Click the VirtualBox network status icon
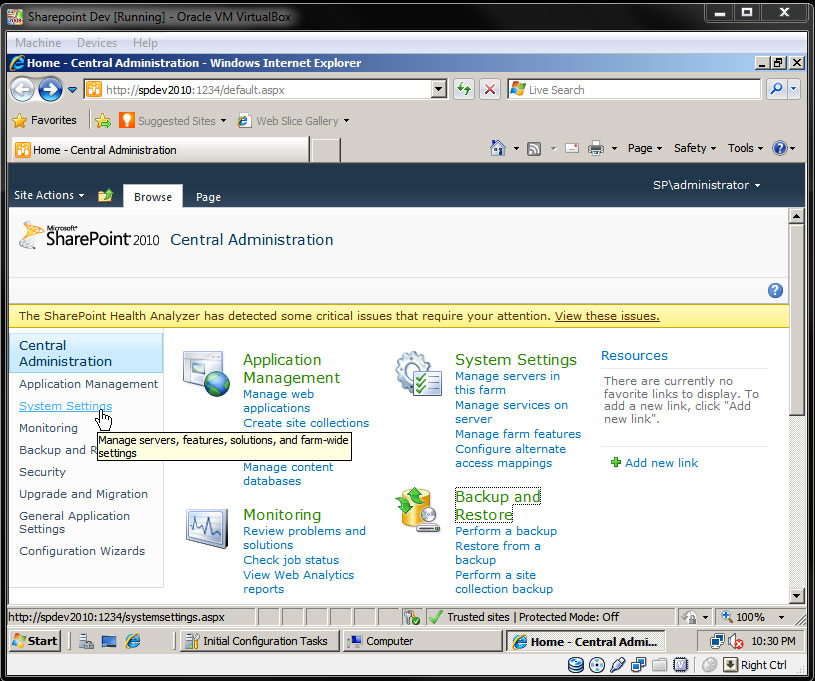This screenshot has height=681, width=815. point(638,664)
